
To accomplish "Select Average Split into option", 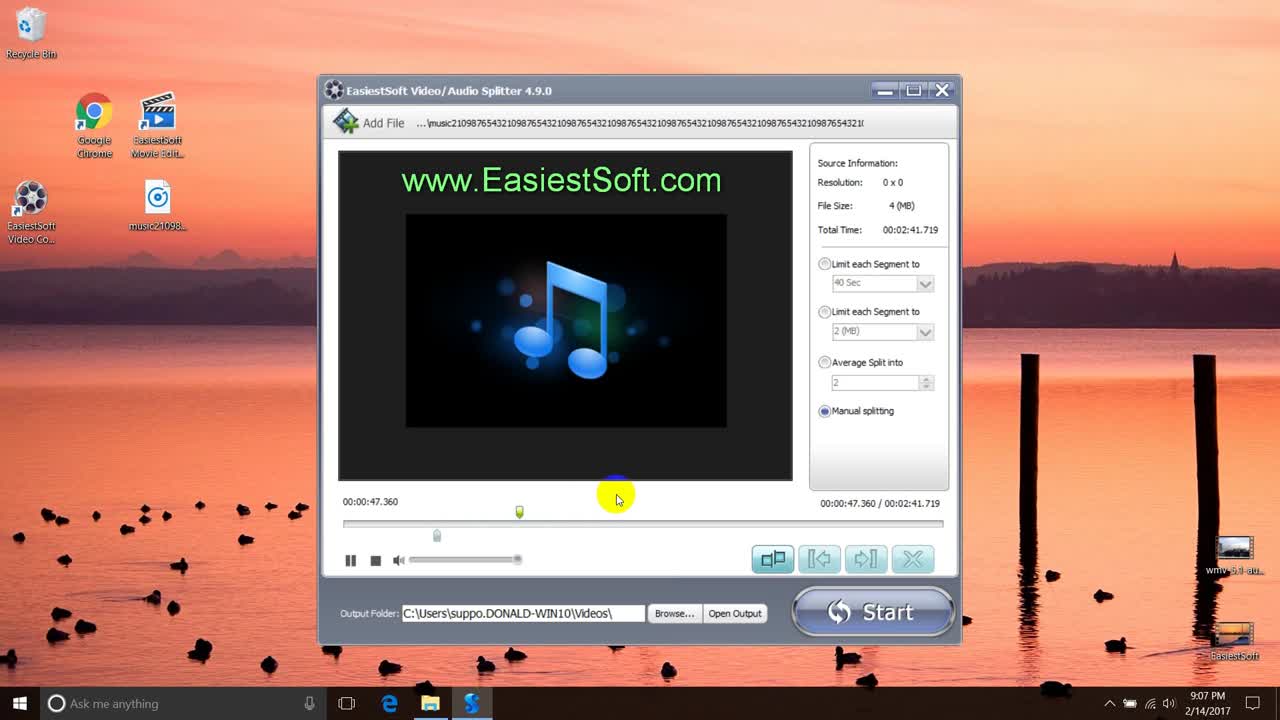I will click(x=824, y=362).
